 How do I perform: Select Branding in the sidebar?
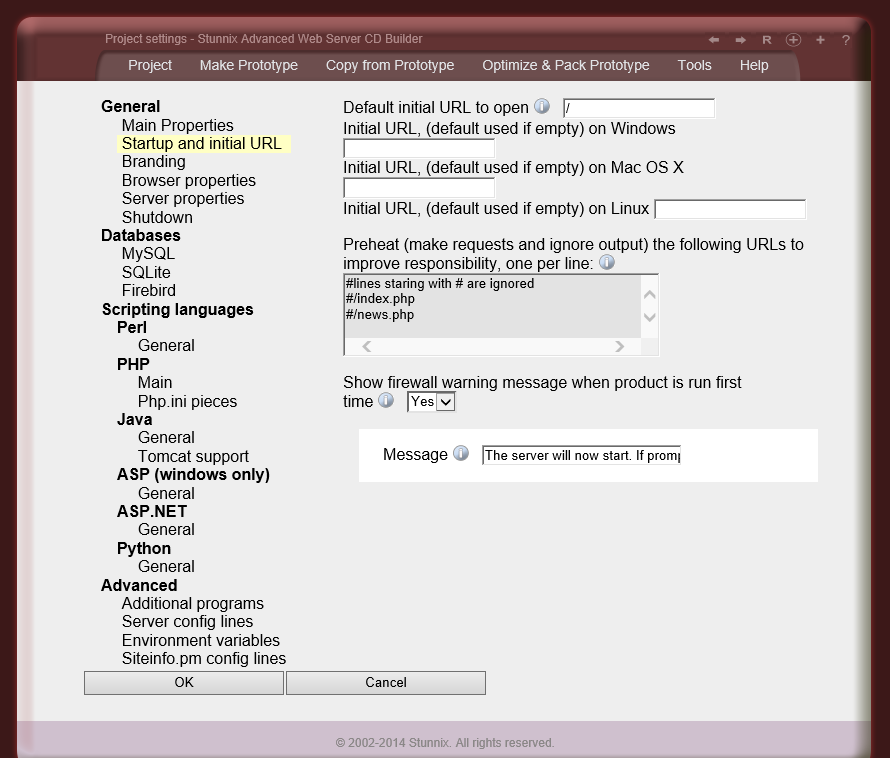(x=153, y=161)
